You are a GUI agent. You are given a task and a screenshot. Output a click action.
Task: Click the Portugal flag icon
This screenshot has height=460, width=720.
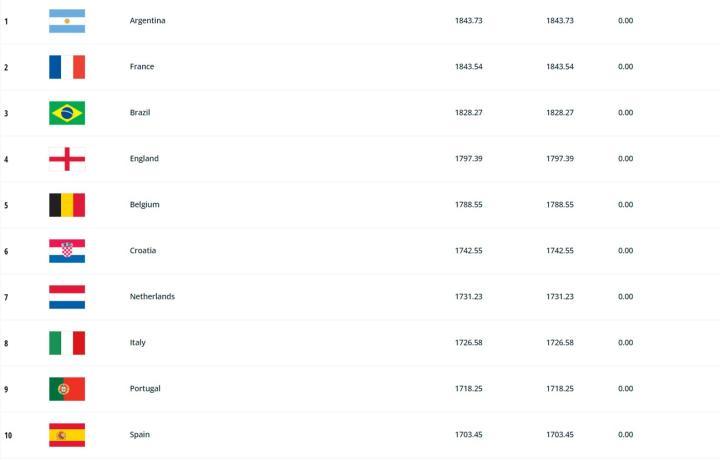(67, 389)
